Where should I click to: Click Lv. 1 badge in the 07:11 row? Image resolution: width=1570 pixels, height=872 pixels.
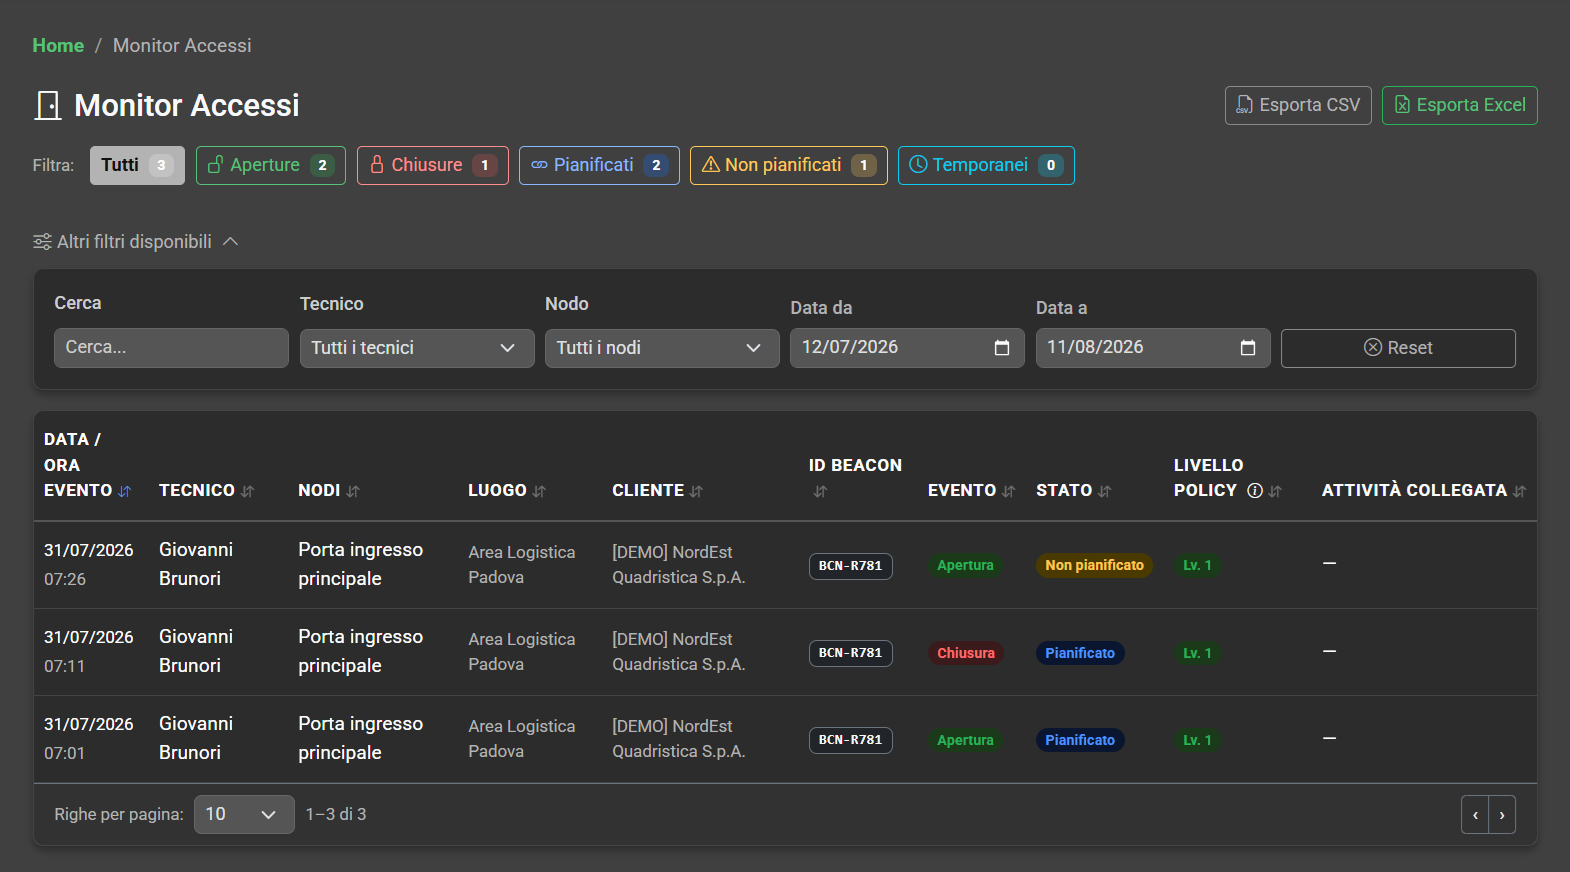point(1197,653)
